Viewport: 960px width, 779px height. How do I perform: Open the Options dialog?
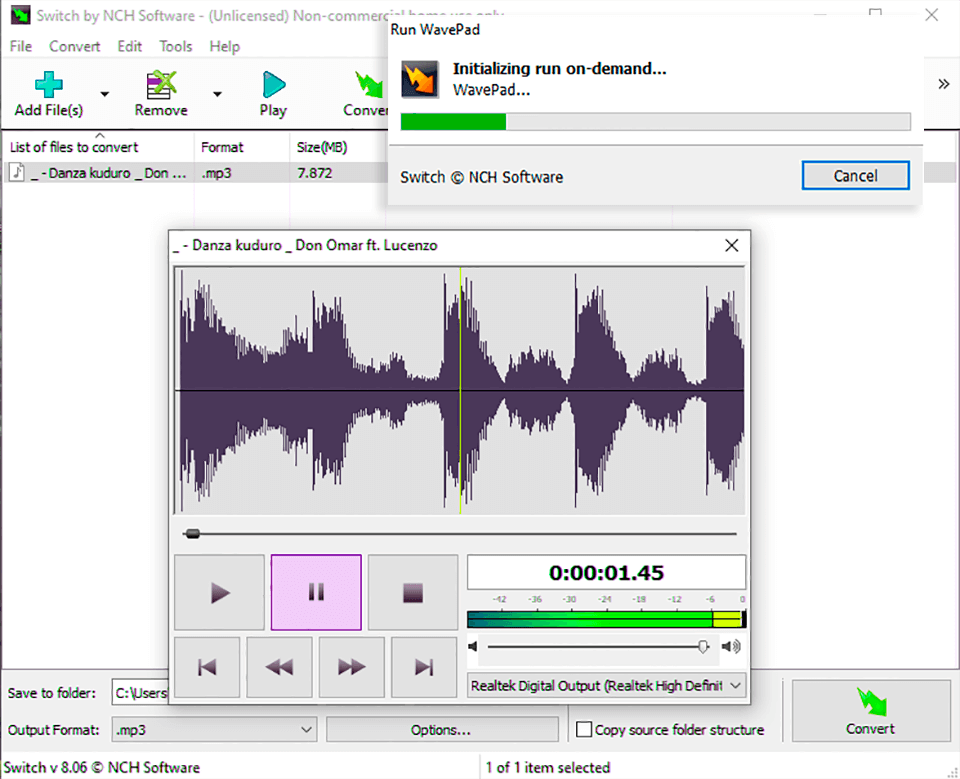tap(442, 730)
